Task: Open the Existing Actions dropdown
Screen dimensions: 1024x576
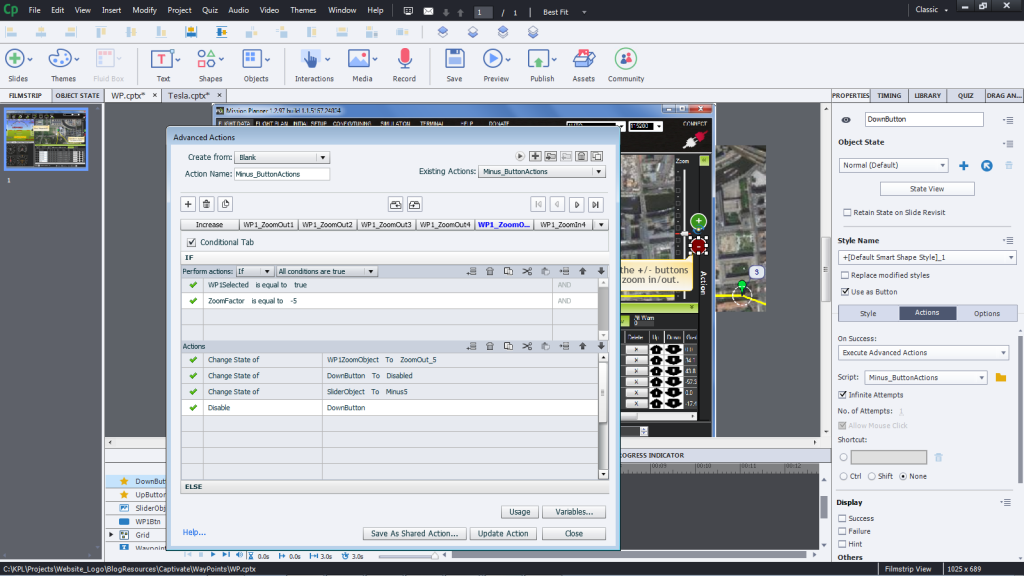Action: pos(542,172)
